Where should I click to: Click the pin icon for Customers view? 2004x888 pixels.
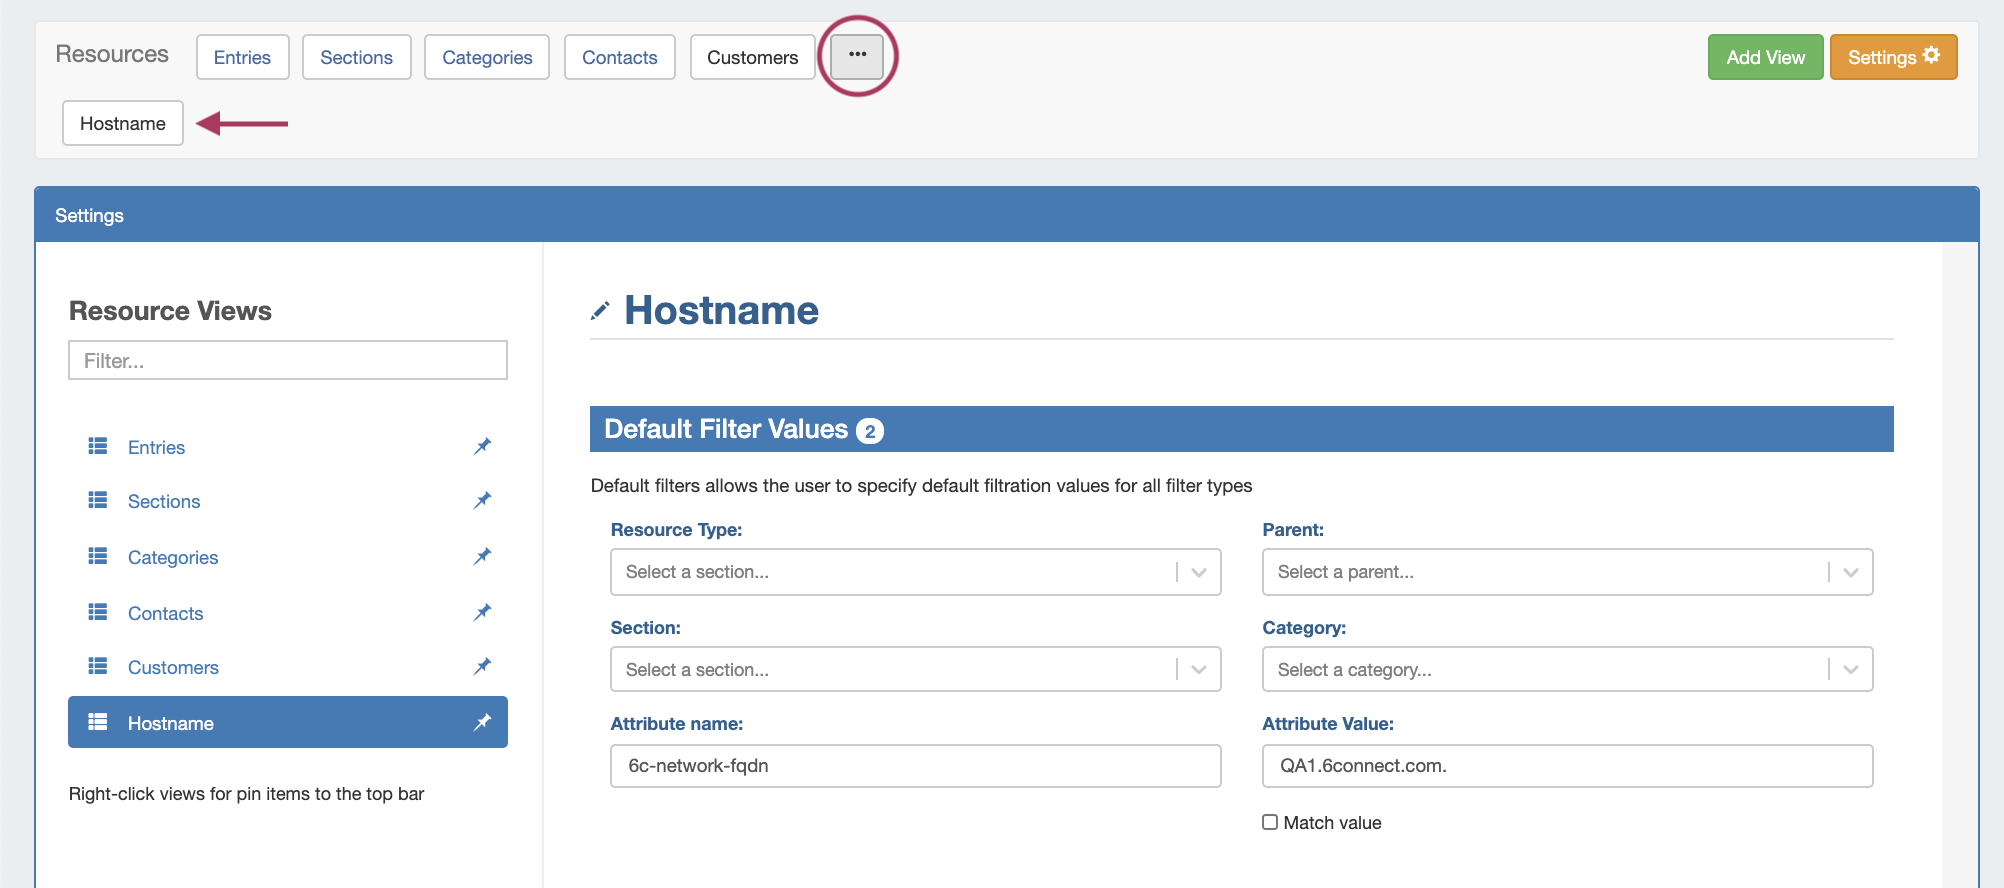[483, 667]
